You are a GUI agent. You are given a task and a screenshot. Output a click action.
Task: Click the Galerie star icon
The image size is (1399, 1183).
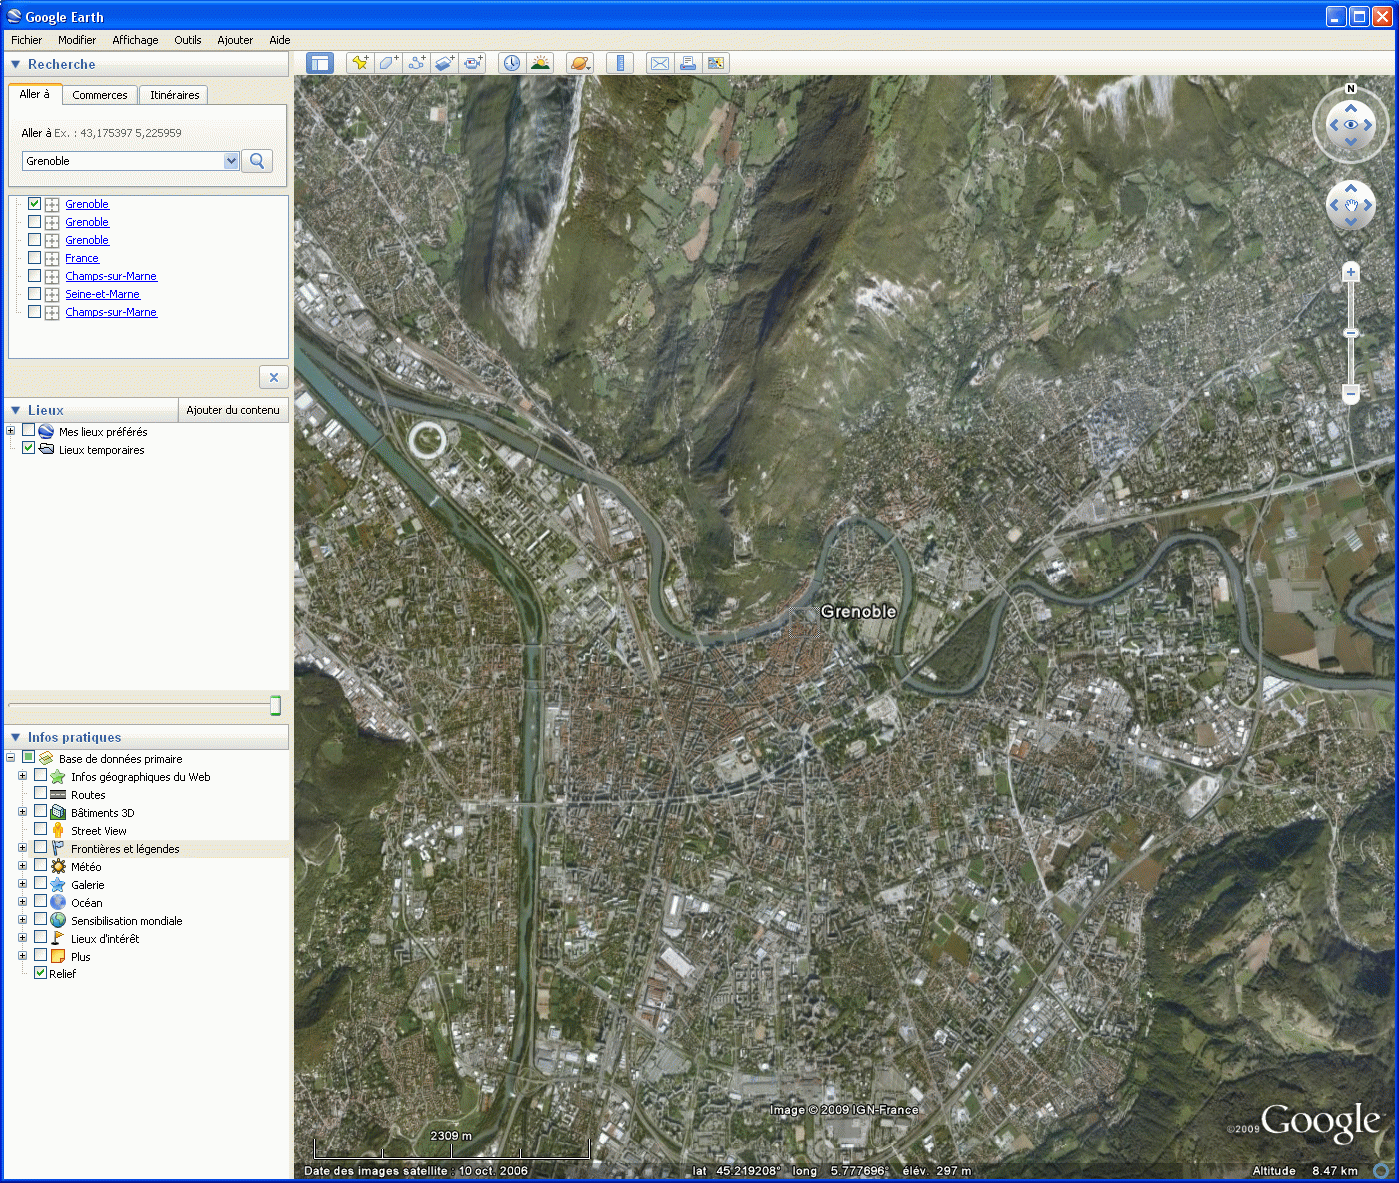[58, 885]
